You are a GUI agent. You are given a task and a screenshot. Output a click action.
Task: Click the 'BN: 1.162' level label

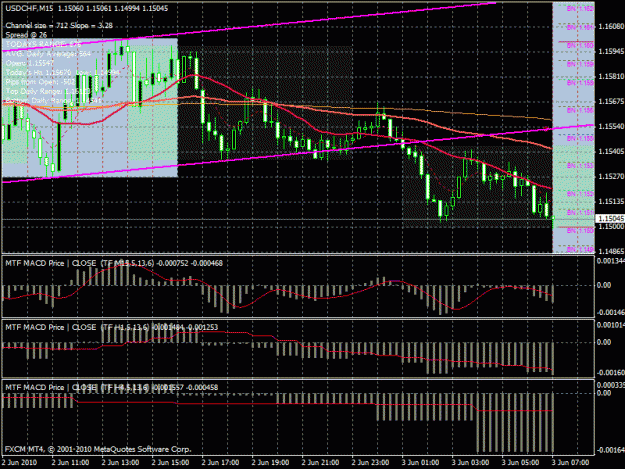[x=580, y=8]
